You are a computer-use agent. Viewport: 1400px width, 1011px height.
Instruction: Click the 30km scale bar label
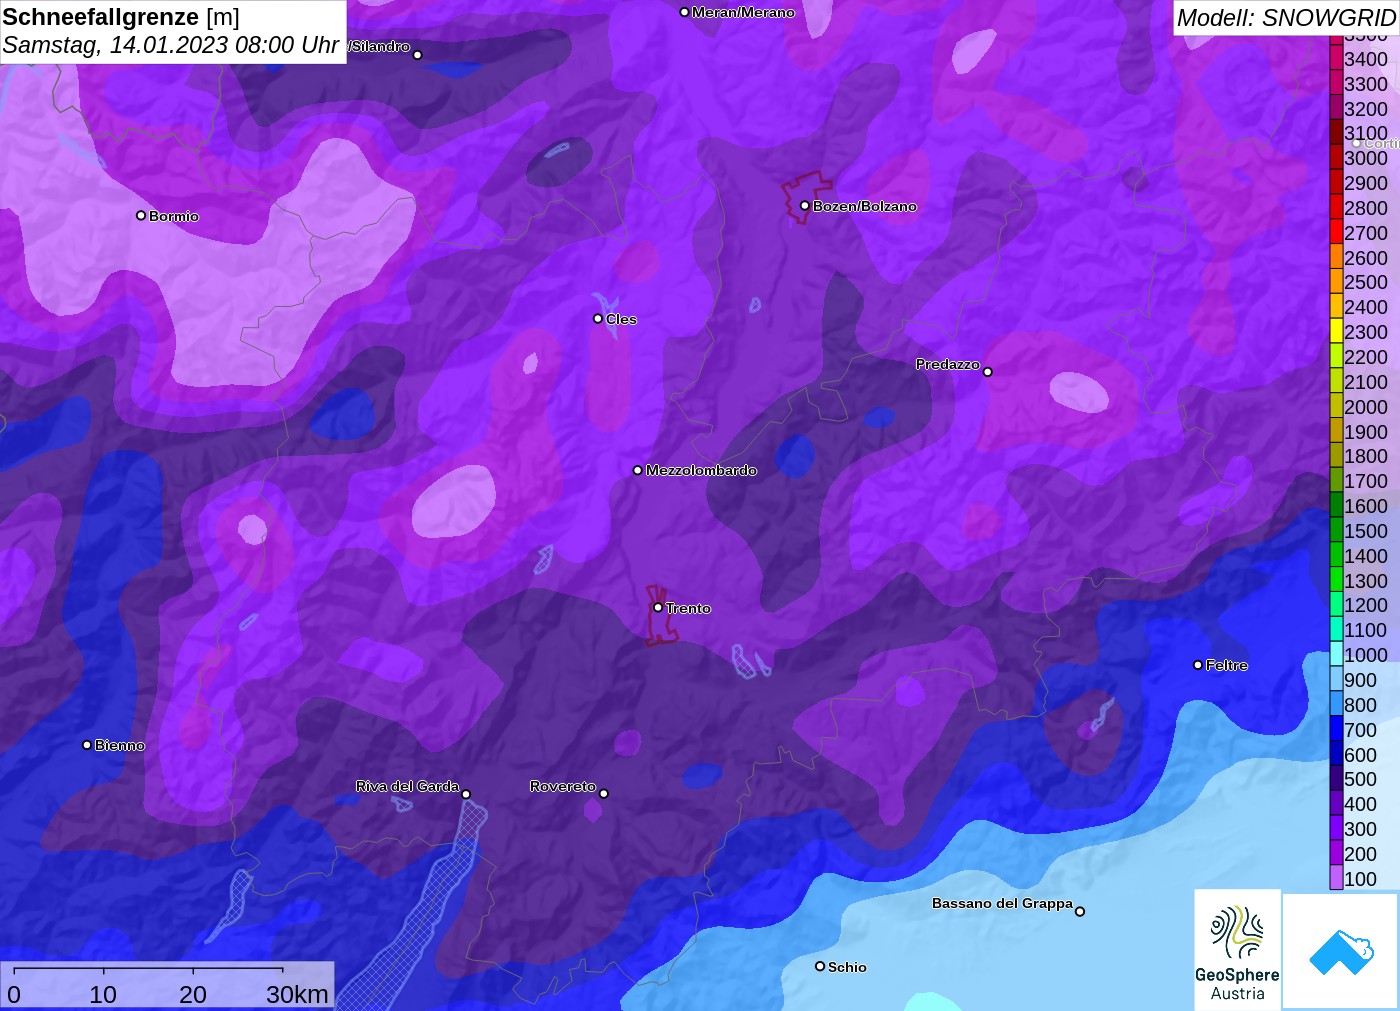click(297, 994)
